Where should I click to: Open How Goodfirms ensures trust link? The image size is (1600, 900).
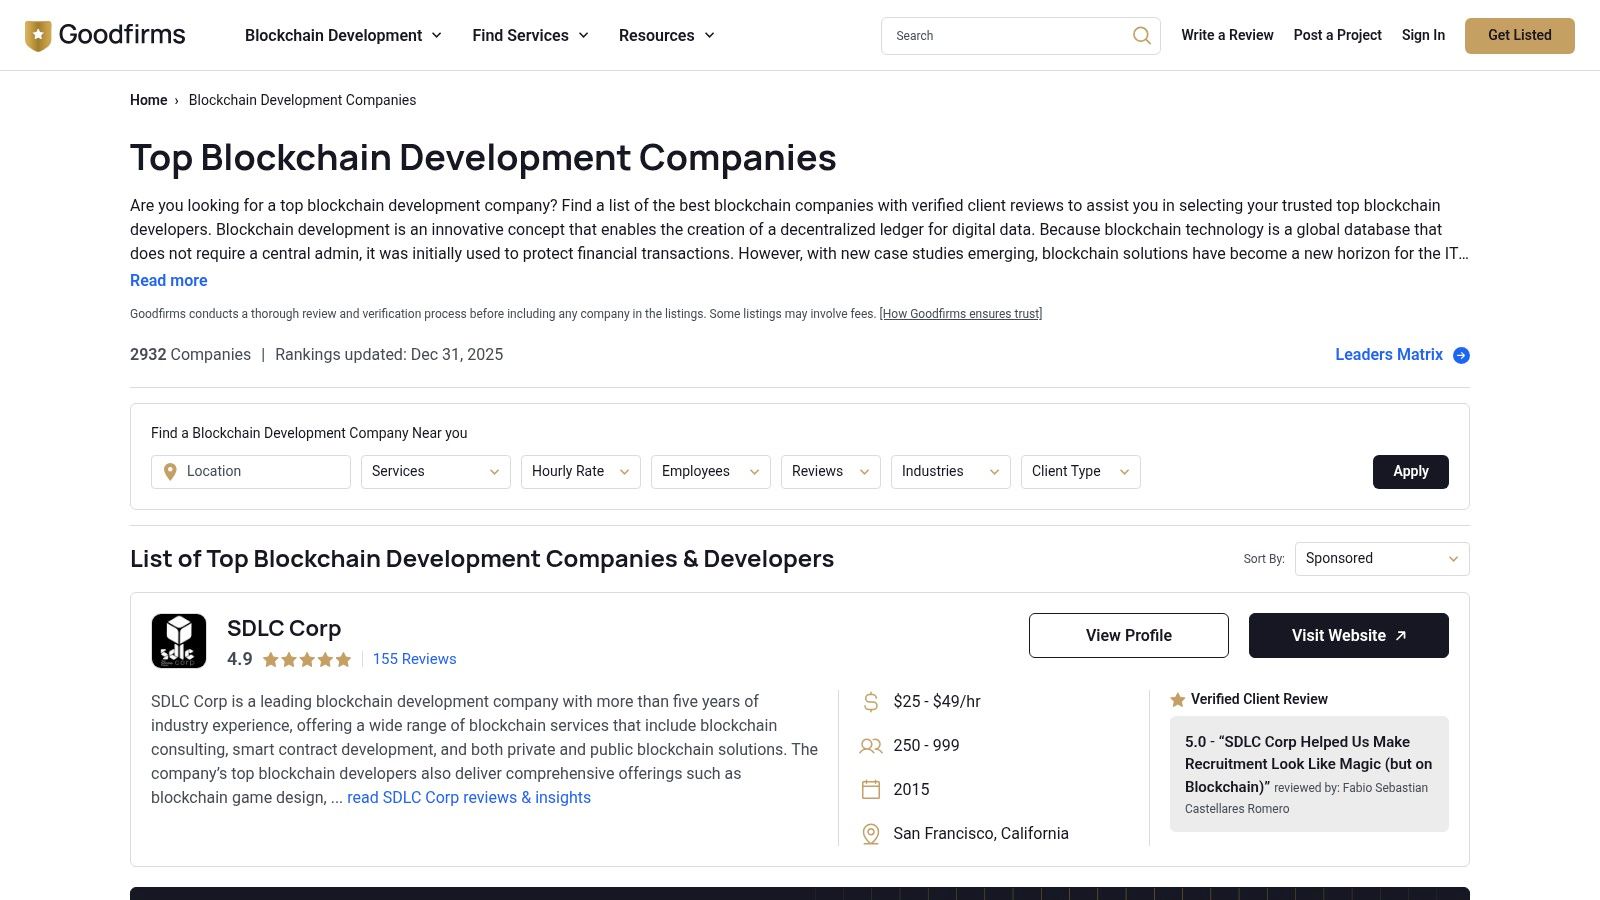pyautogui.click(x=961, y=314)
